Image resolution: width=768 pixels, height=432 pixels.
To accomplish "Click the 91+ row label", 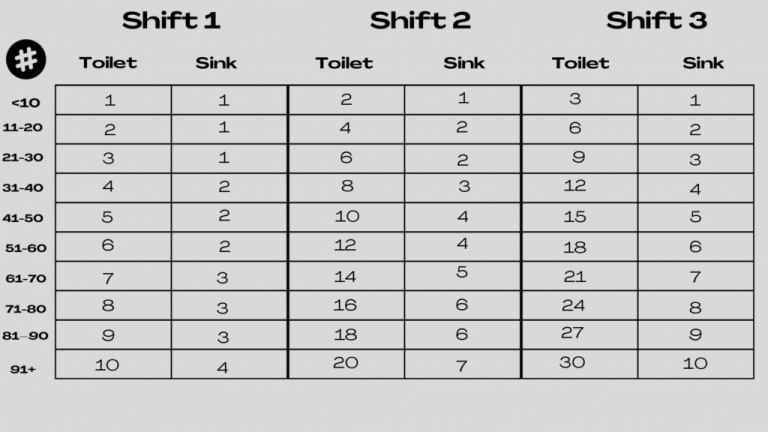I will [x=23, y=368].
